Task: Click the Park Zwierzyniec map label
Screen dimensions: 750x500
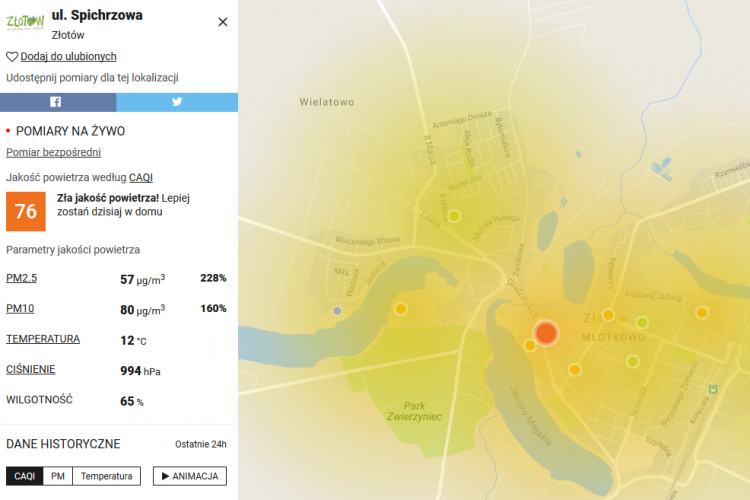Action: [414, 411]
